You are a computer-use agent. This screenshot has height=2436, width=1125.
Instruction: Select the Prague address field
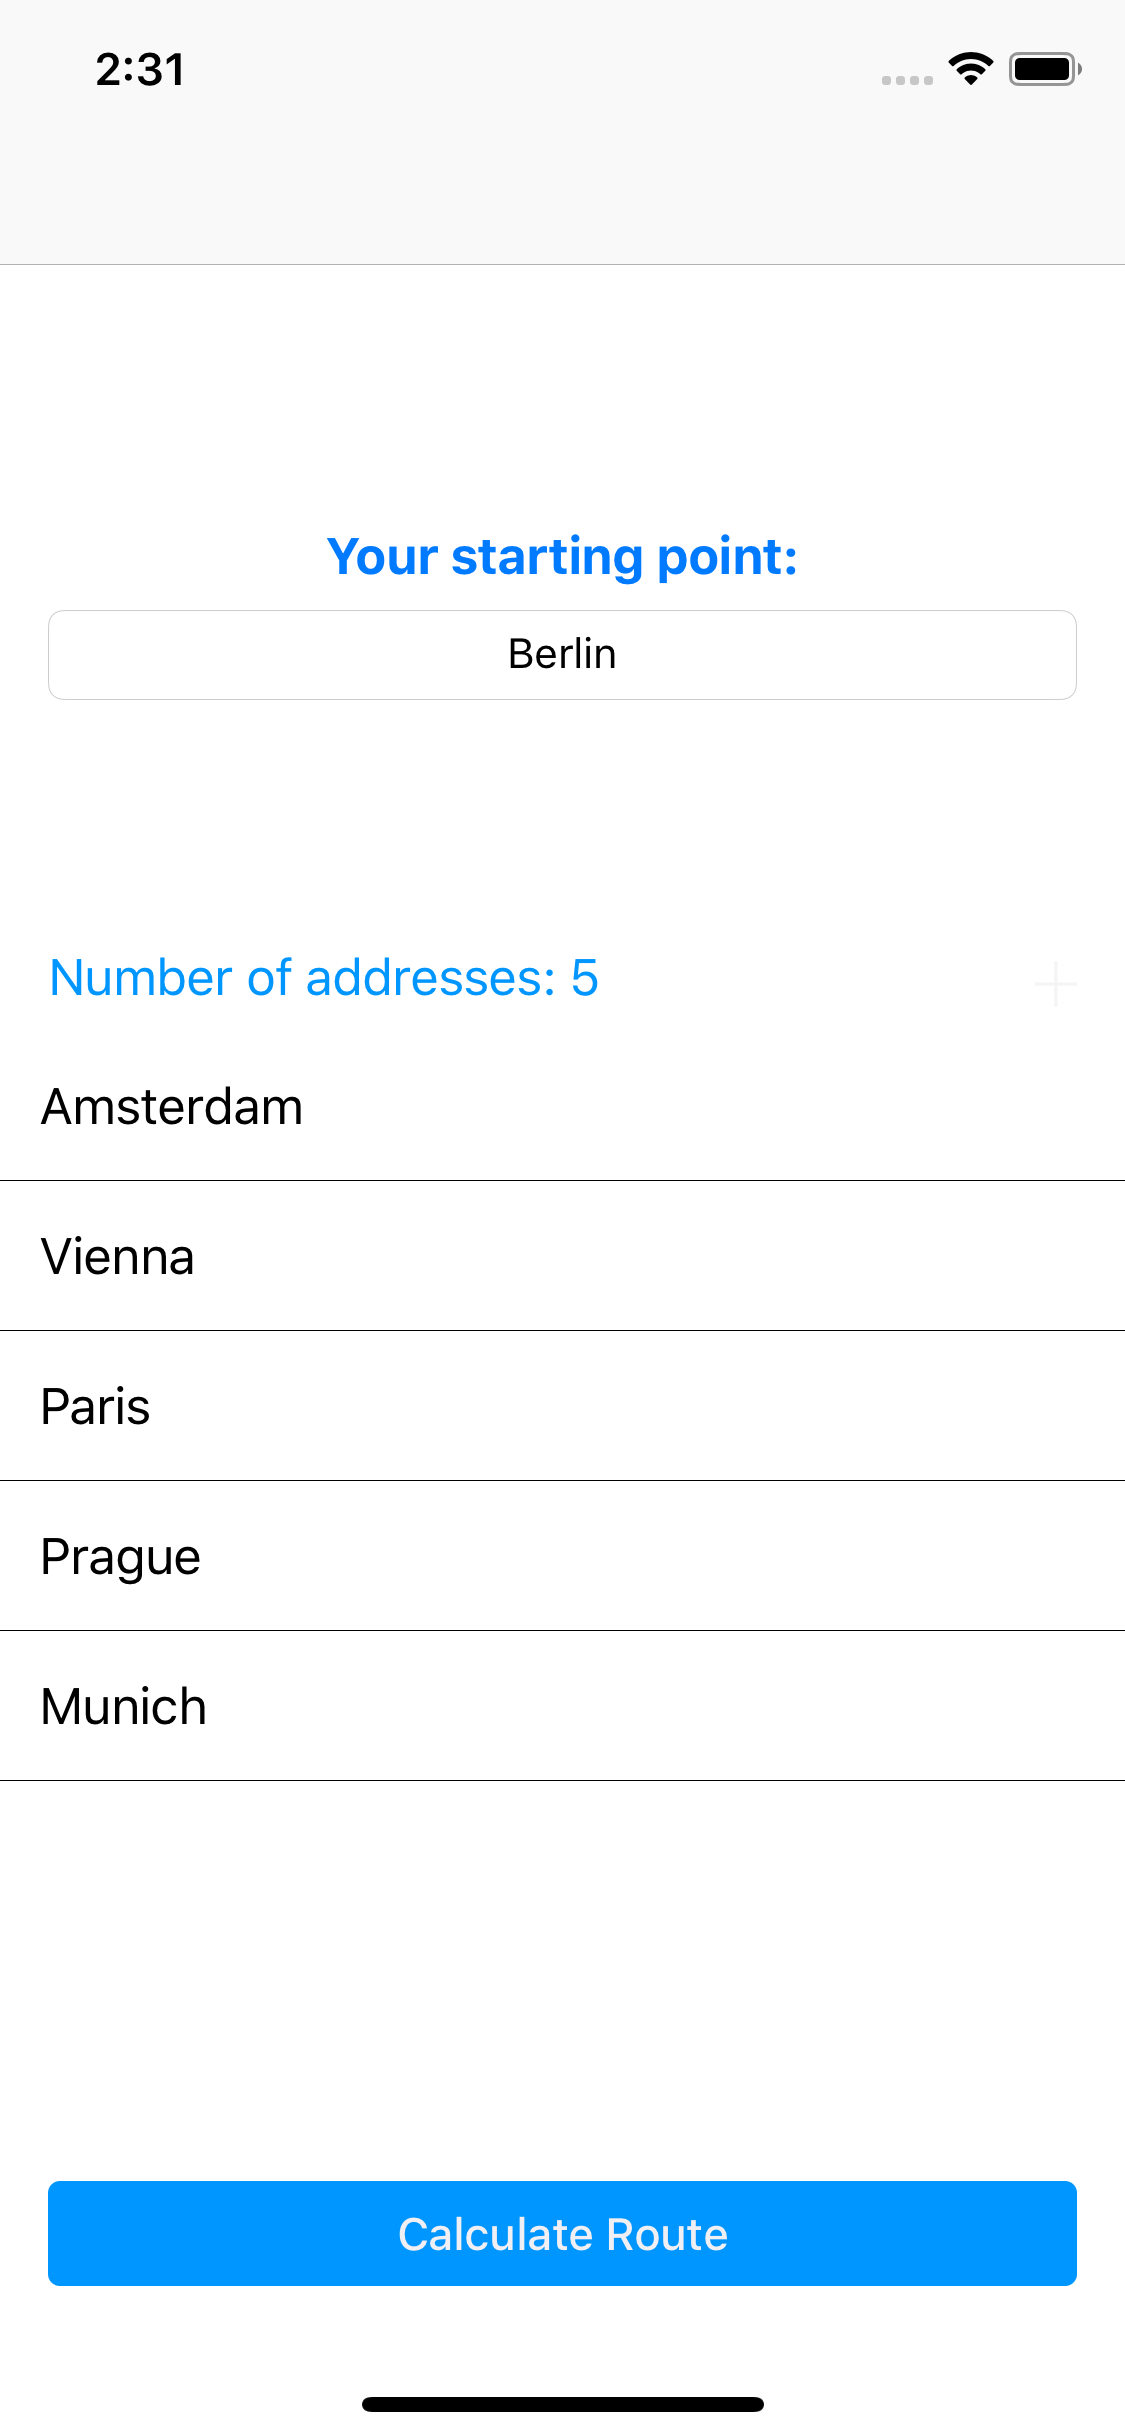(562, 1556)
